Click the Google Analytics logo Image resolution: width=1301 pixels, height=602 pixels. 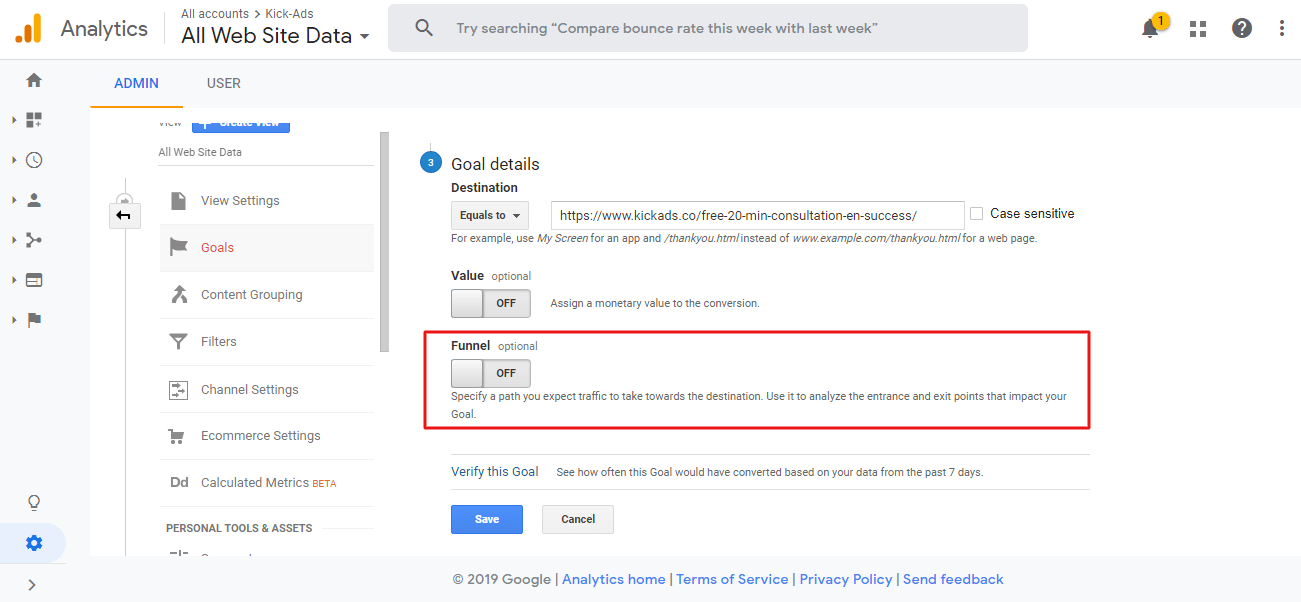(29, 29)
